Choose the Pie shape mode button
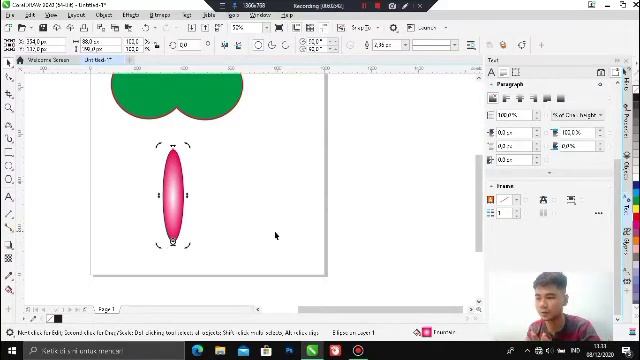The image size is (640, 360). coord(272,45)
